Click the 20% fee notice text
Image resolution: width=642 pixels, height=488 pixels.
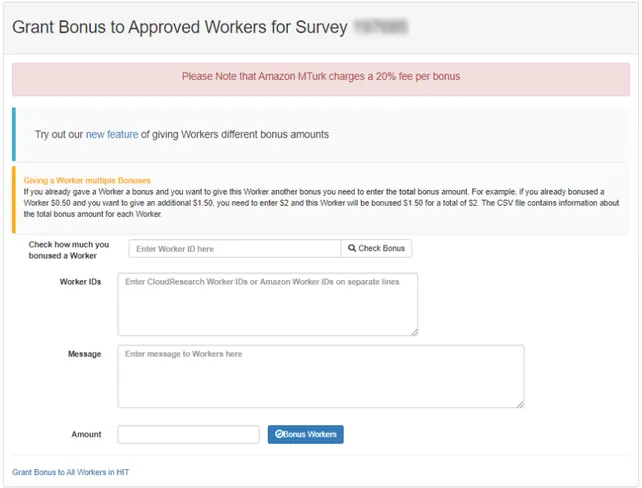pyautogui.click(x=321, y=77)
